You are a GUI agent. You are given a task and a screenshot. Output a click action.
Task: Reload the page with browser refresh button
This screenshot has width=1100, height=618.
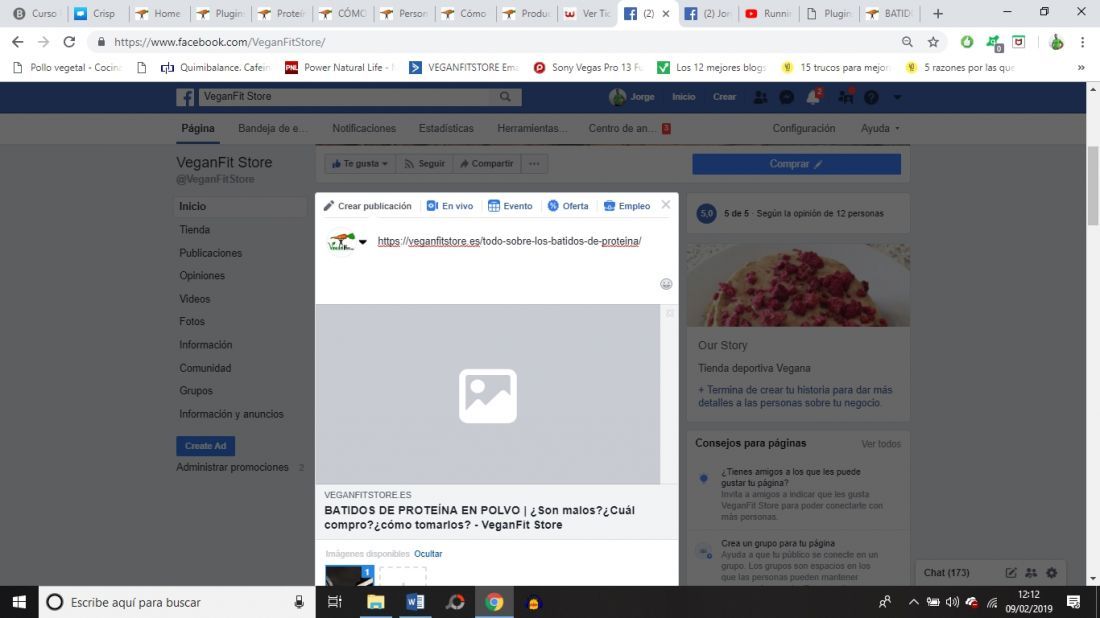69,42
